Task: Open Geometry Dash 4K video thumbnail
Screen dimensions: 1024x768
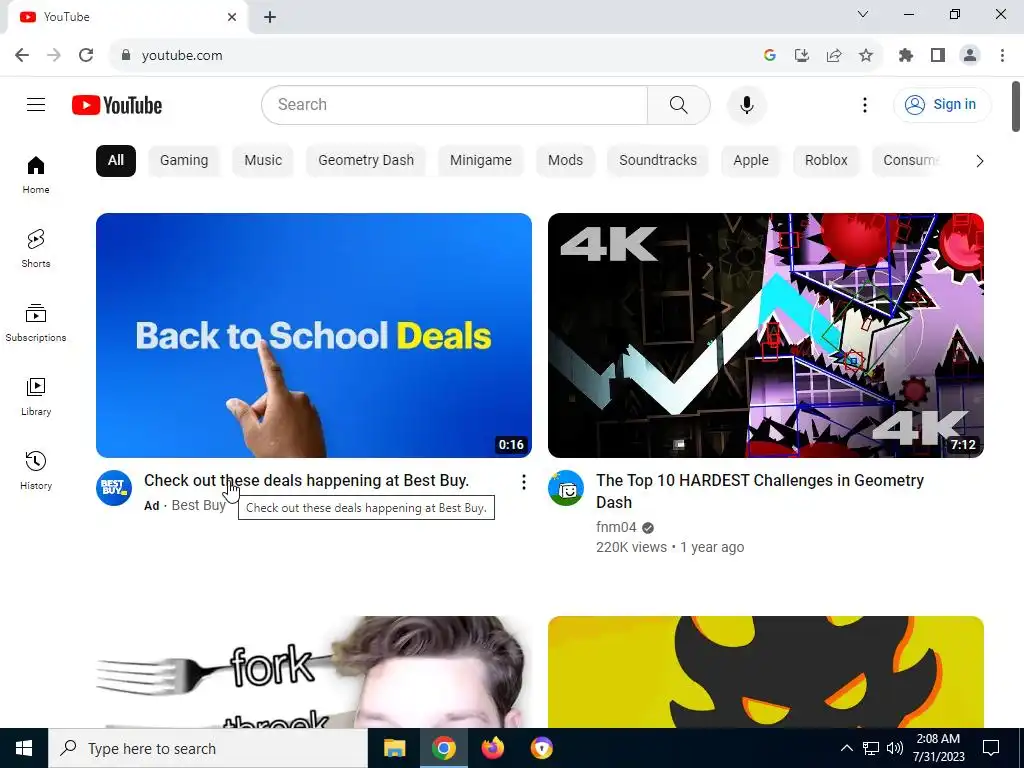Action: click(765, 335)
